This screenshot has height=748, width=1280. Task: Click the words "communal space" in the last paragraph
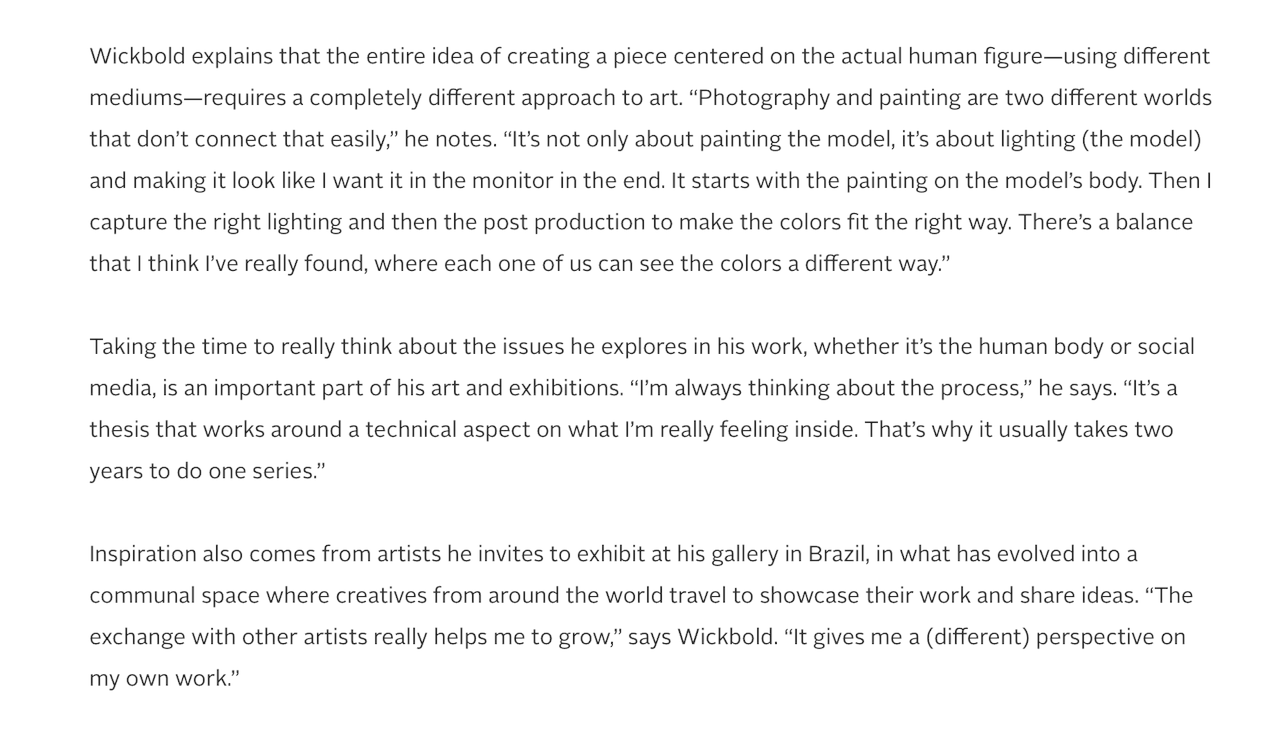tap(175, 596)
